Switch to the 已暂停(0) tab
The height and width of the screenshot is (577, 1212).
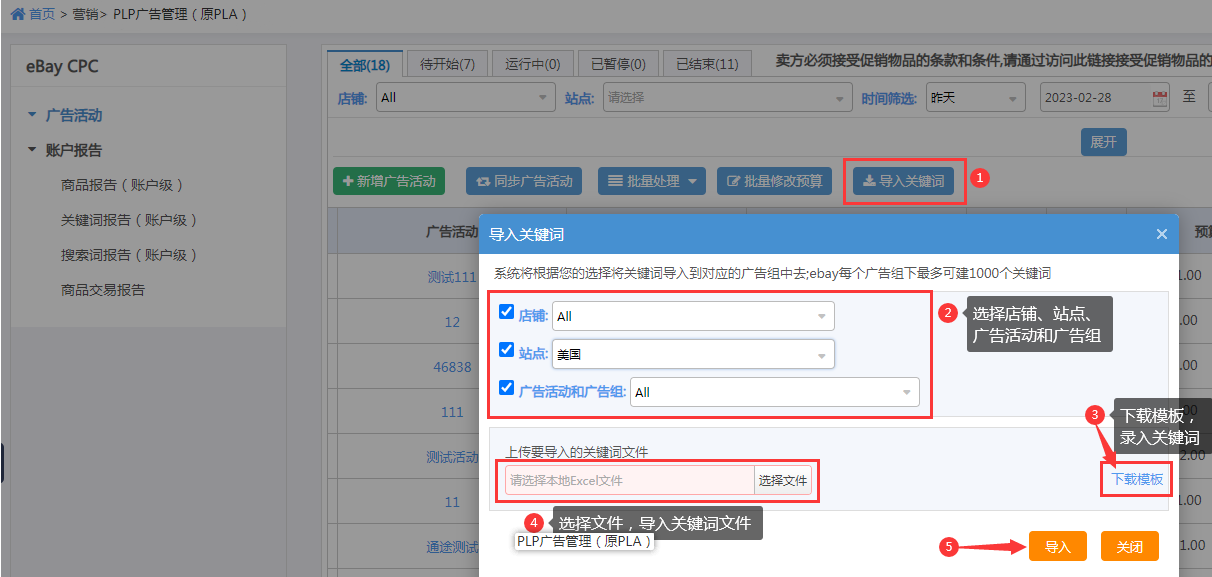pyautogui.click(x=618, y=64)
